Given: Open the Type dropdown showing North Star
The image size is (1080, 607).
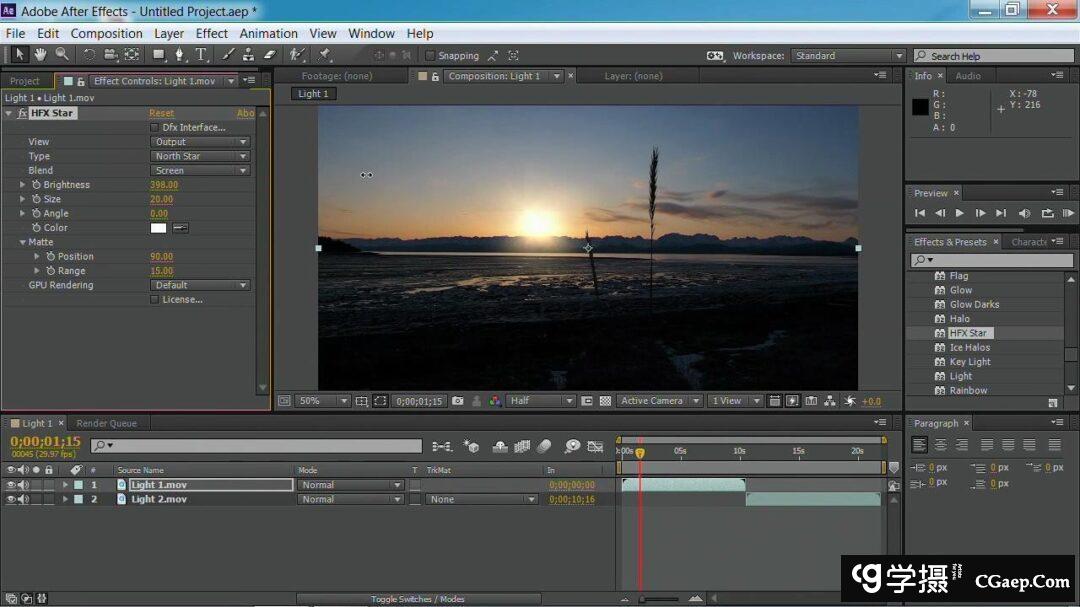Looking at the screenshot, I should coord(200,156).
